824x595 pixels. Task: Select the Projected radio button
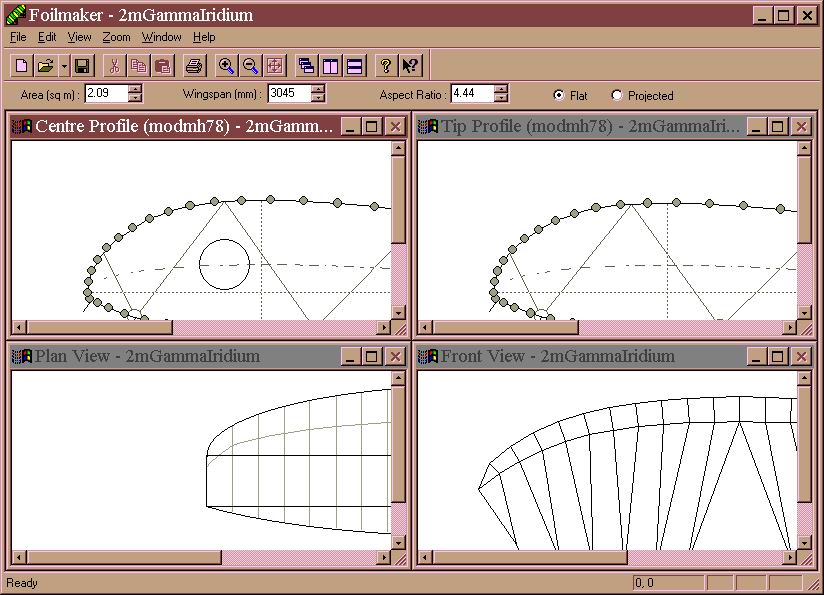[617, 95]
